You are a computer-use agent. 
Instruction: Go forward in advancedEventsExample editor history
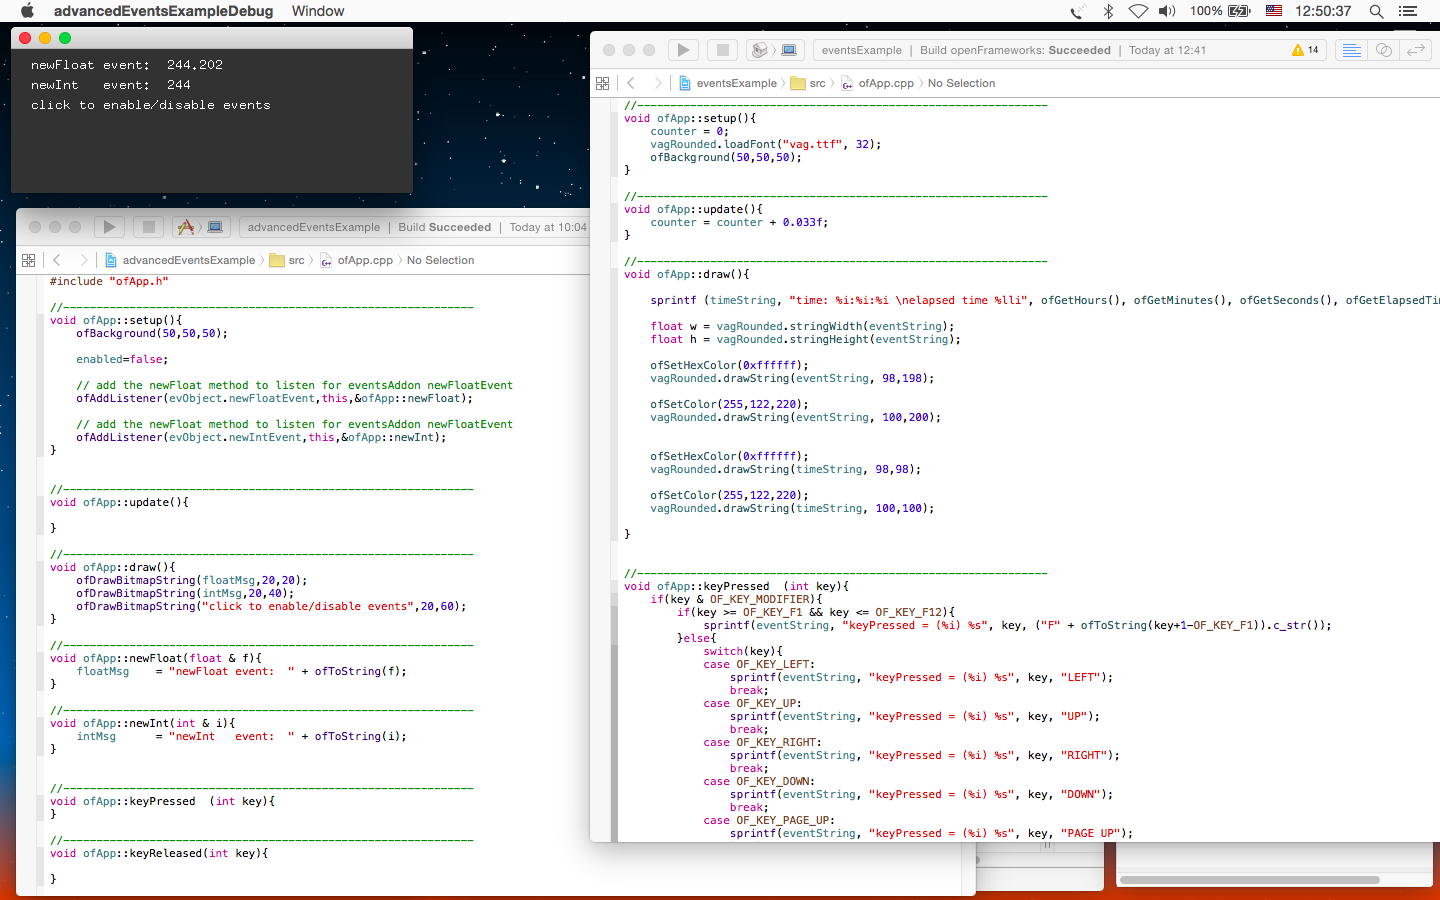[x=83, y=260]
